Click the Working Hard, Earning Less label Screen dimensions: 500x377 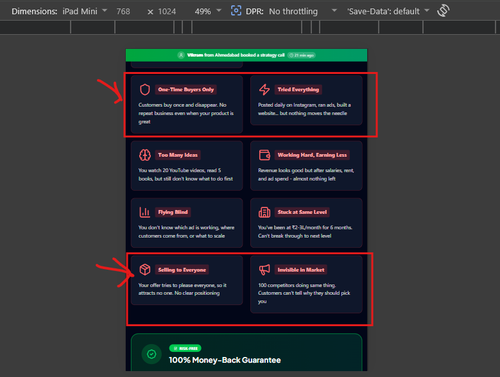[x=312, y=155]
